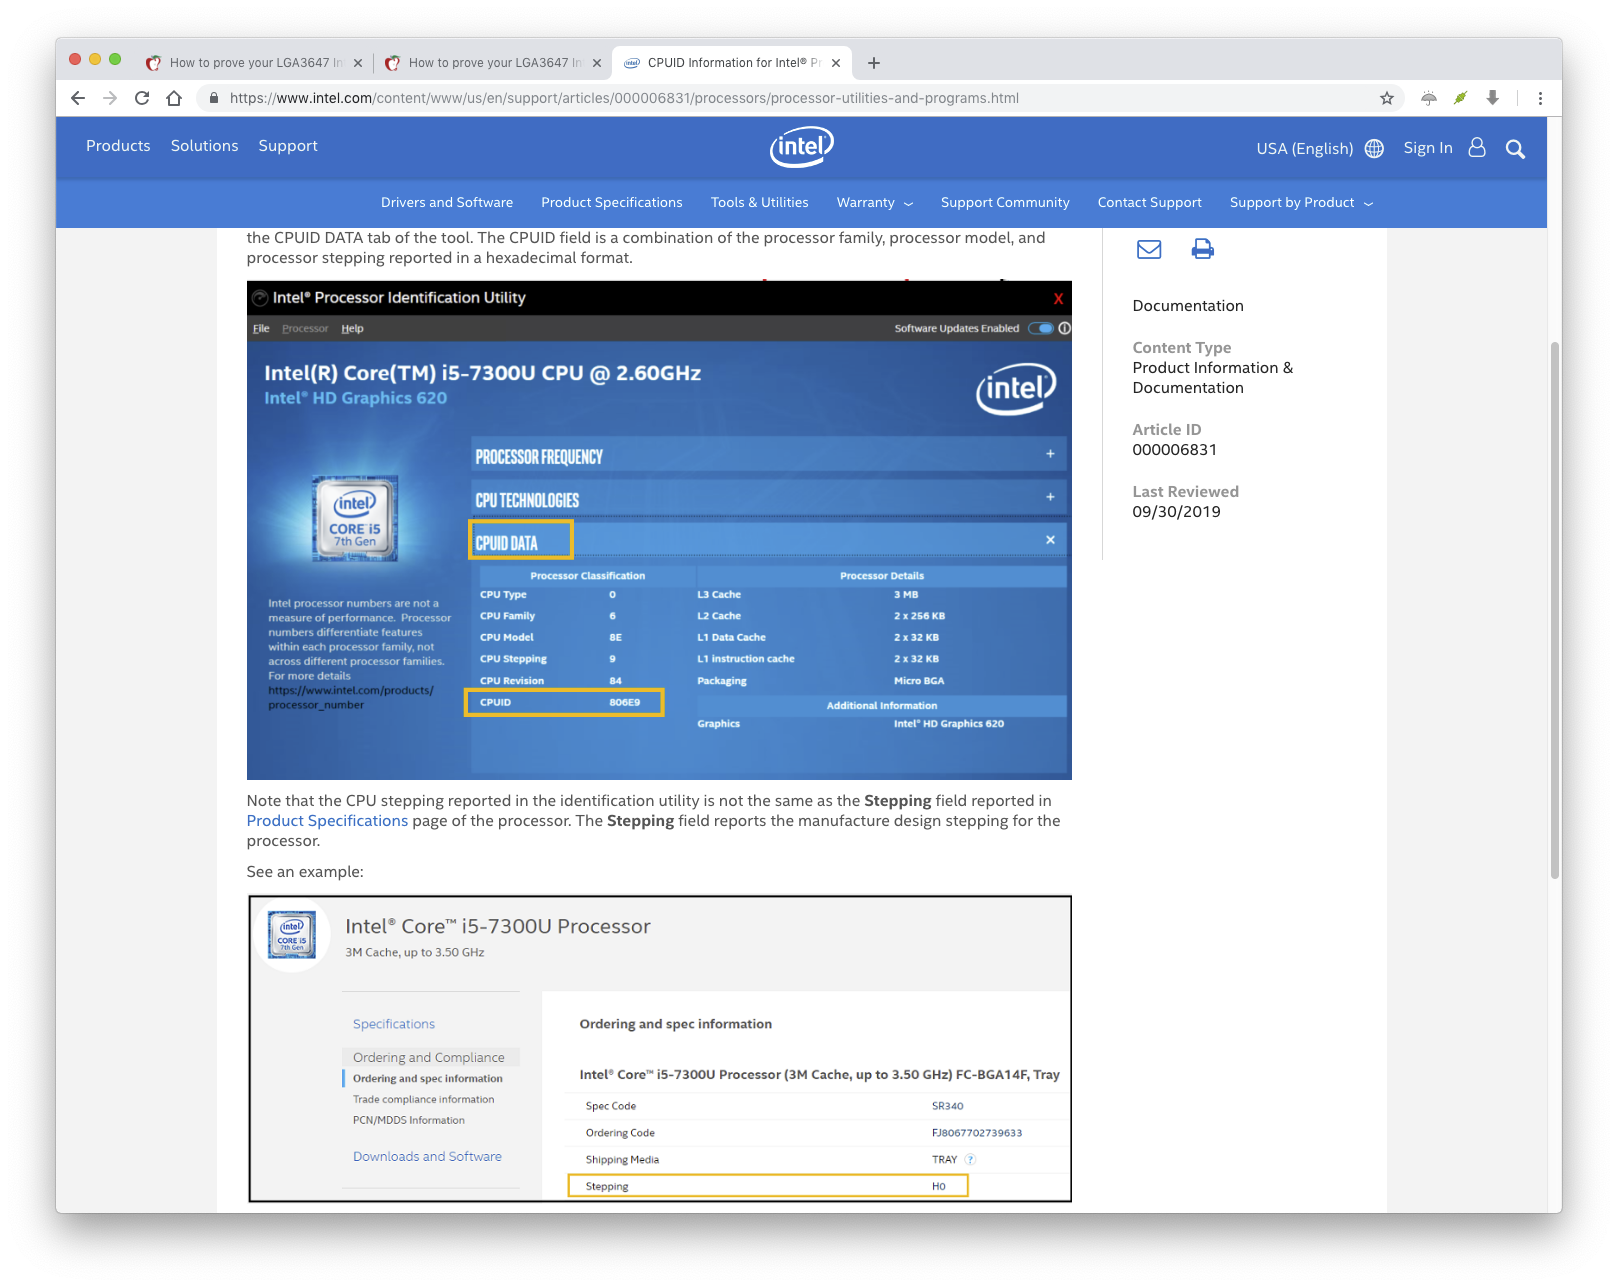Image resolution: width=1618 pixels, height=1287 pixels.
Task: Open Support Community
Action: click(1005, 202)
